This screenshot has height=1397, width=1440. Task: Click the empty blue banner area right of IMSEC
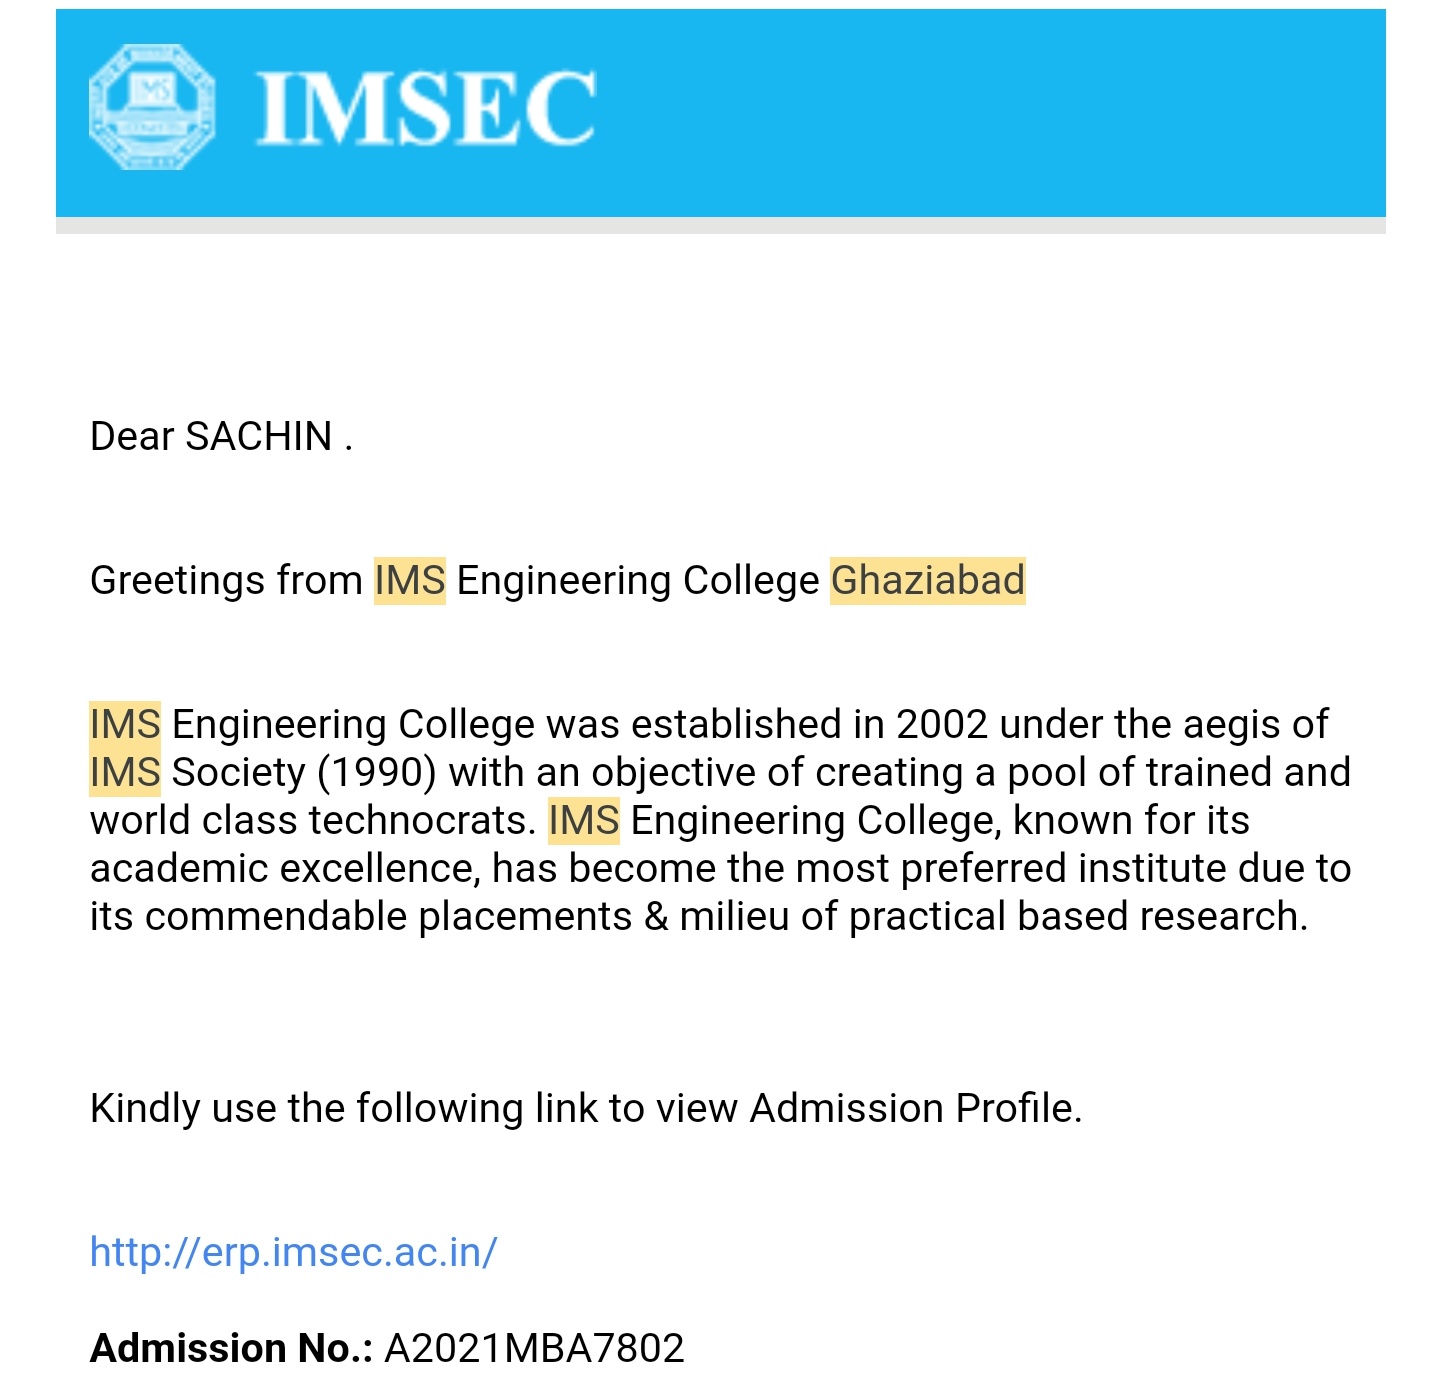coord(990,112)
